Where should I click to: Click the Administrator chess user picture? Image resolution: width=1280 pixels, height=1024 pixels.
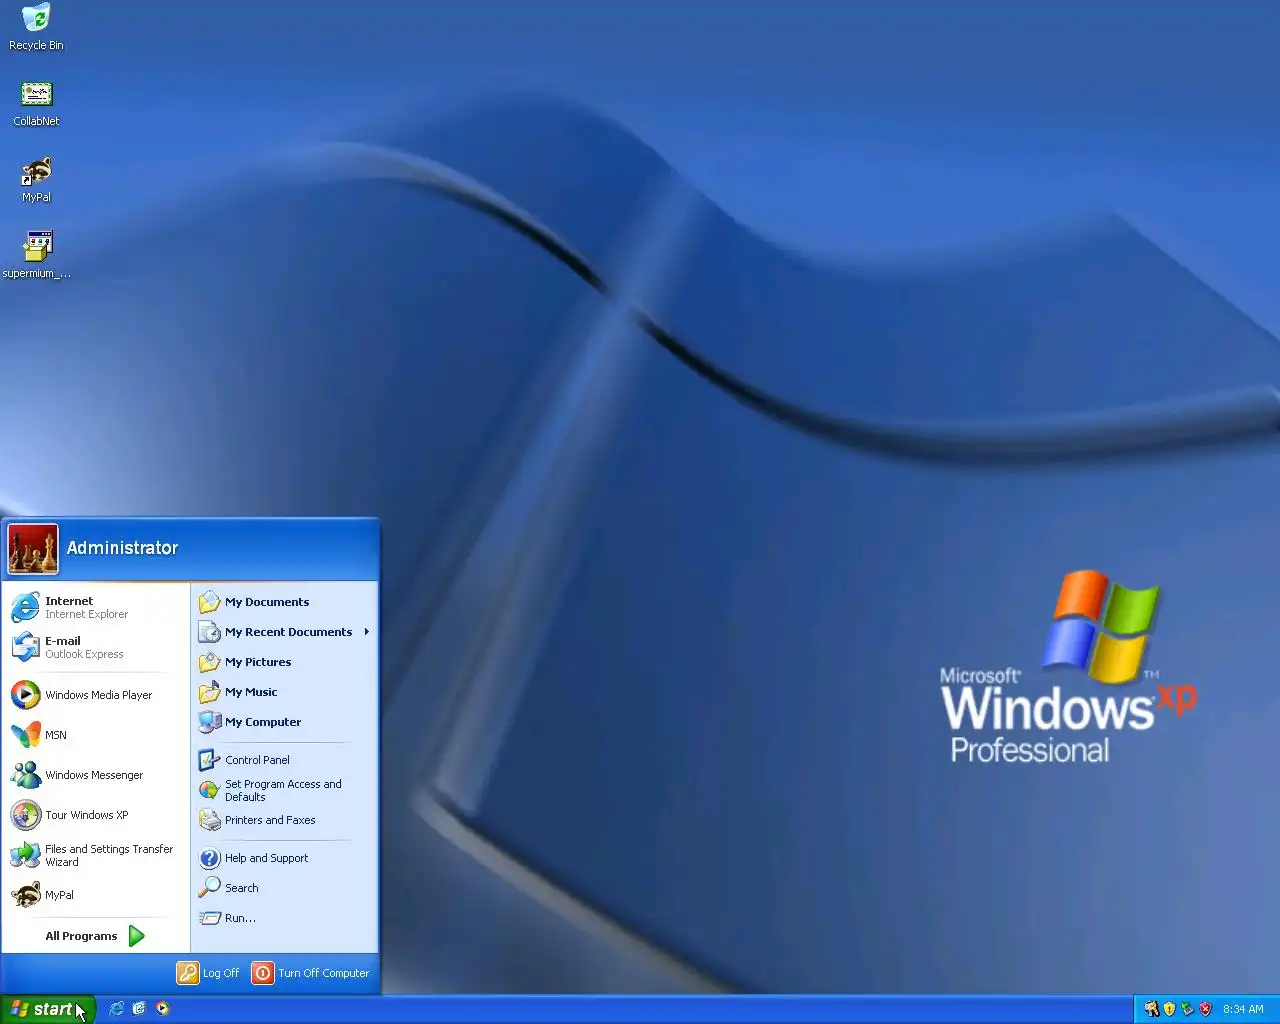[x=33, y=549]
